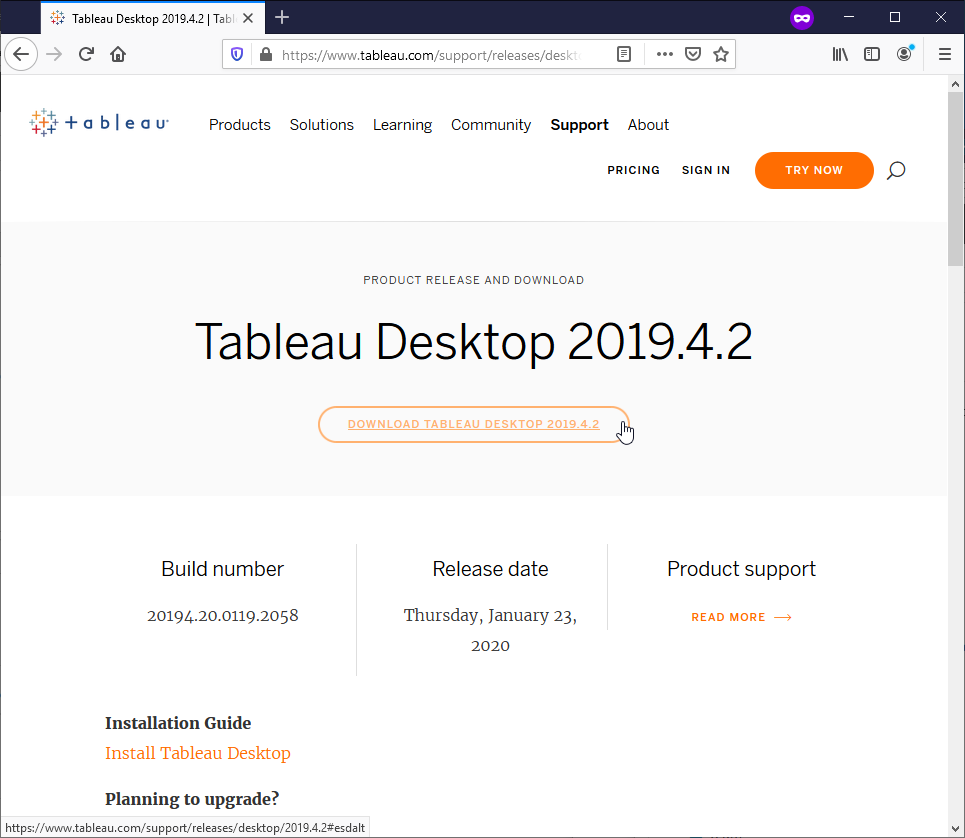This screenshot has width=965, height=838.
Task: Go to the browser Home page
Action: click(118, 54)
